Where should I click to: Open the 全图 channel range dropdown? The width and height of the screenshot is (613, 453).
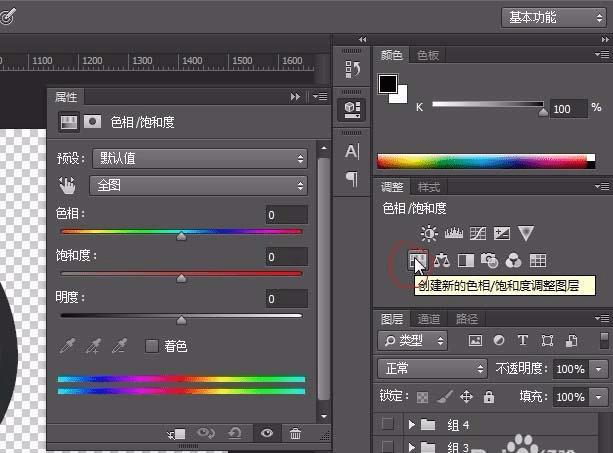coord(199,185)
